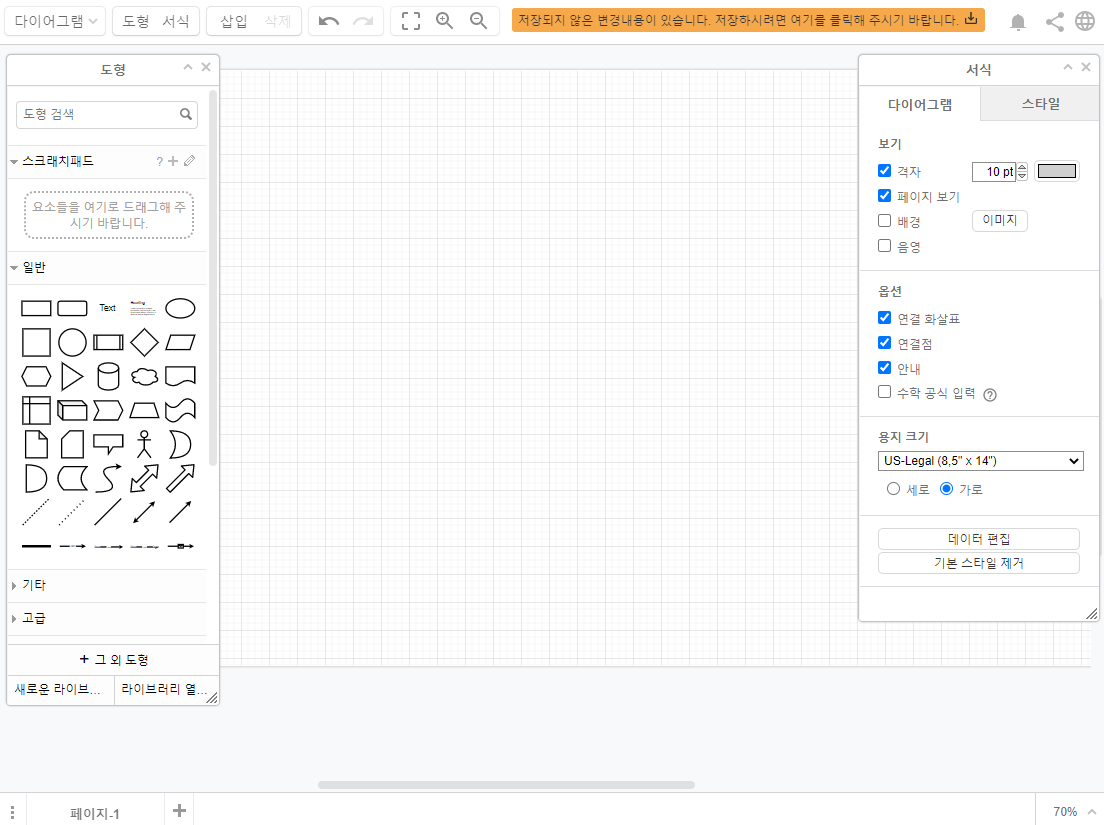The height and width of the screenshot is (825, 1104).
Task: Open the language globe icon
Action: [1085, 22]
